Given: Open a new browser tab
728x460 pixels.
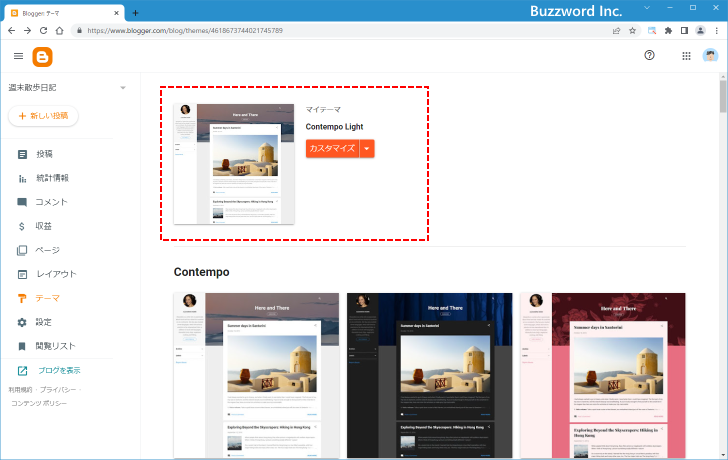Looking at the screenshot, I should pyautogui.click(x=135, y=13).
